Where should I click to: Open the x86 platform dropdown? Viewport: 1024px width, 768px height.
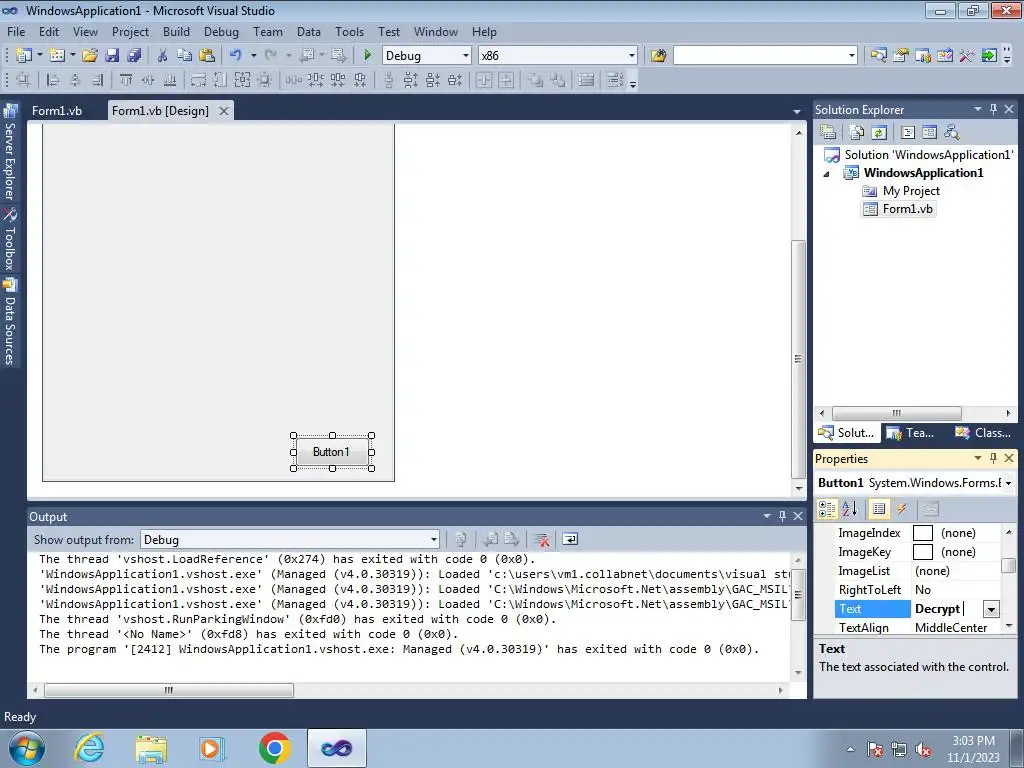pyautogui.click(x=632, y=56)
